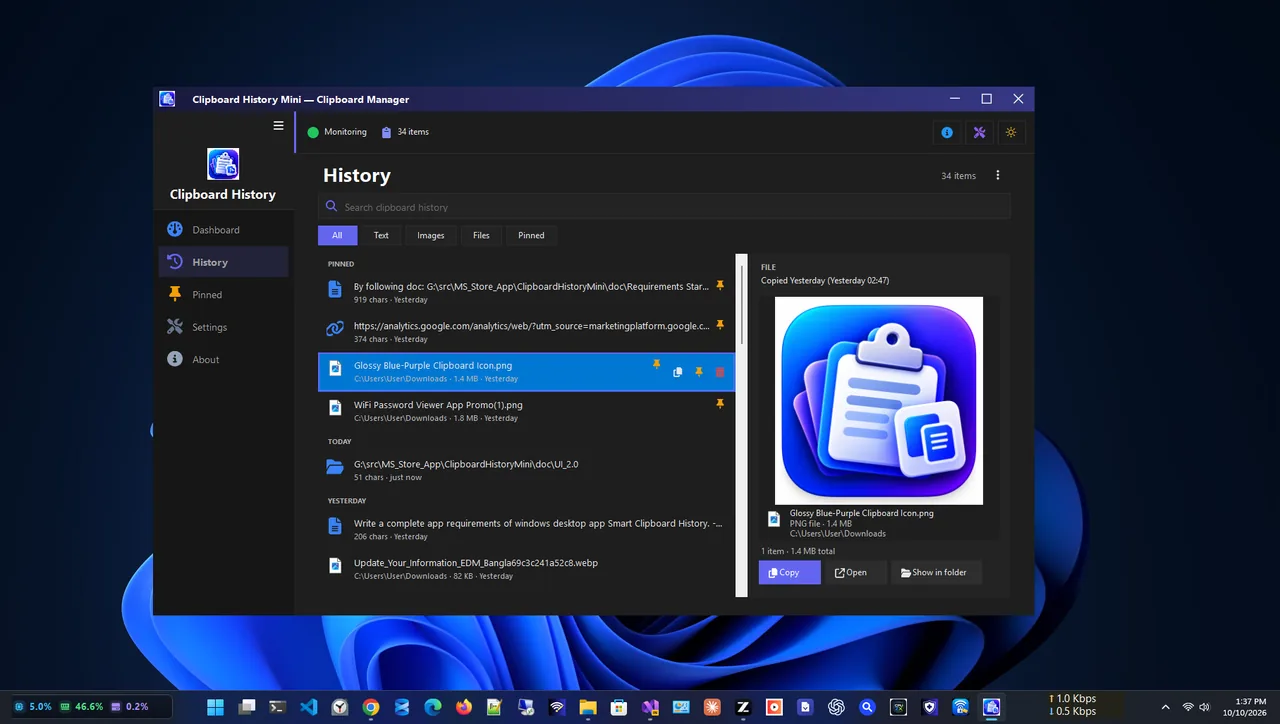Open the info icon in the top toolbar
Viewport: 1280px width, 724px height.
[x=947, y=132]
